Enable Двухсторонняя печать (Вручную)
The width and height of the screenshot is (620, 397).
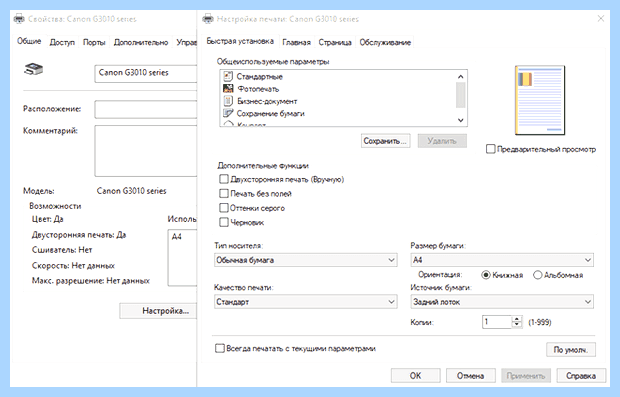point(223,179)
